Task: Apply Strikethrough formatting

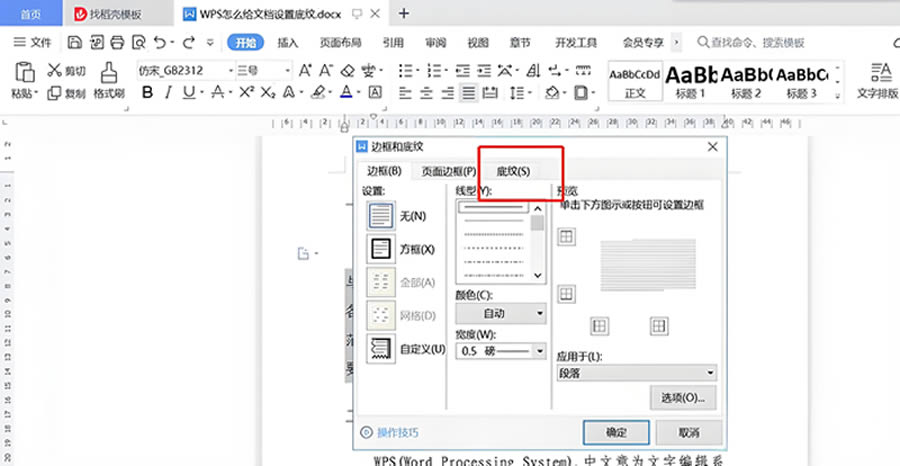Action: pos(218,92)
